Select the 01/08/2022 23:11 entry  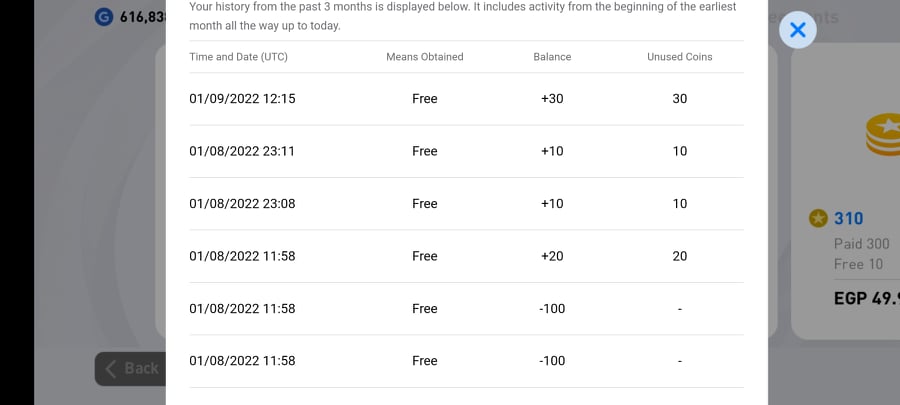coord(466,151)
